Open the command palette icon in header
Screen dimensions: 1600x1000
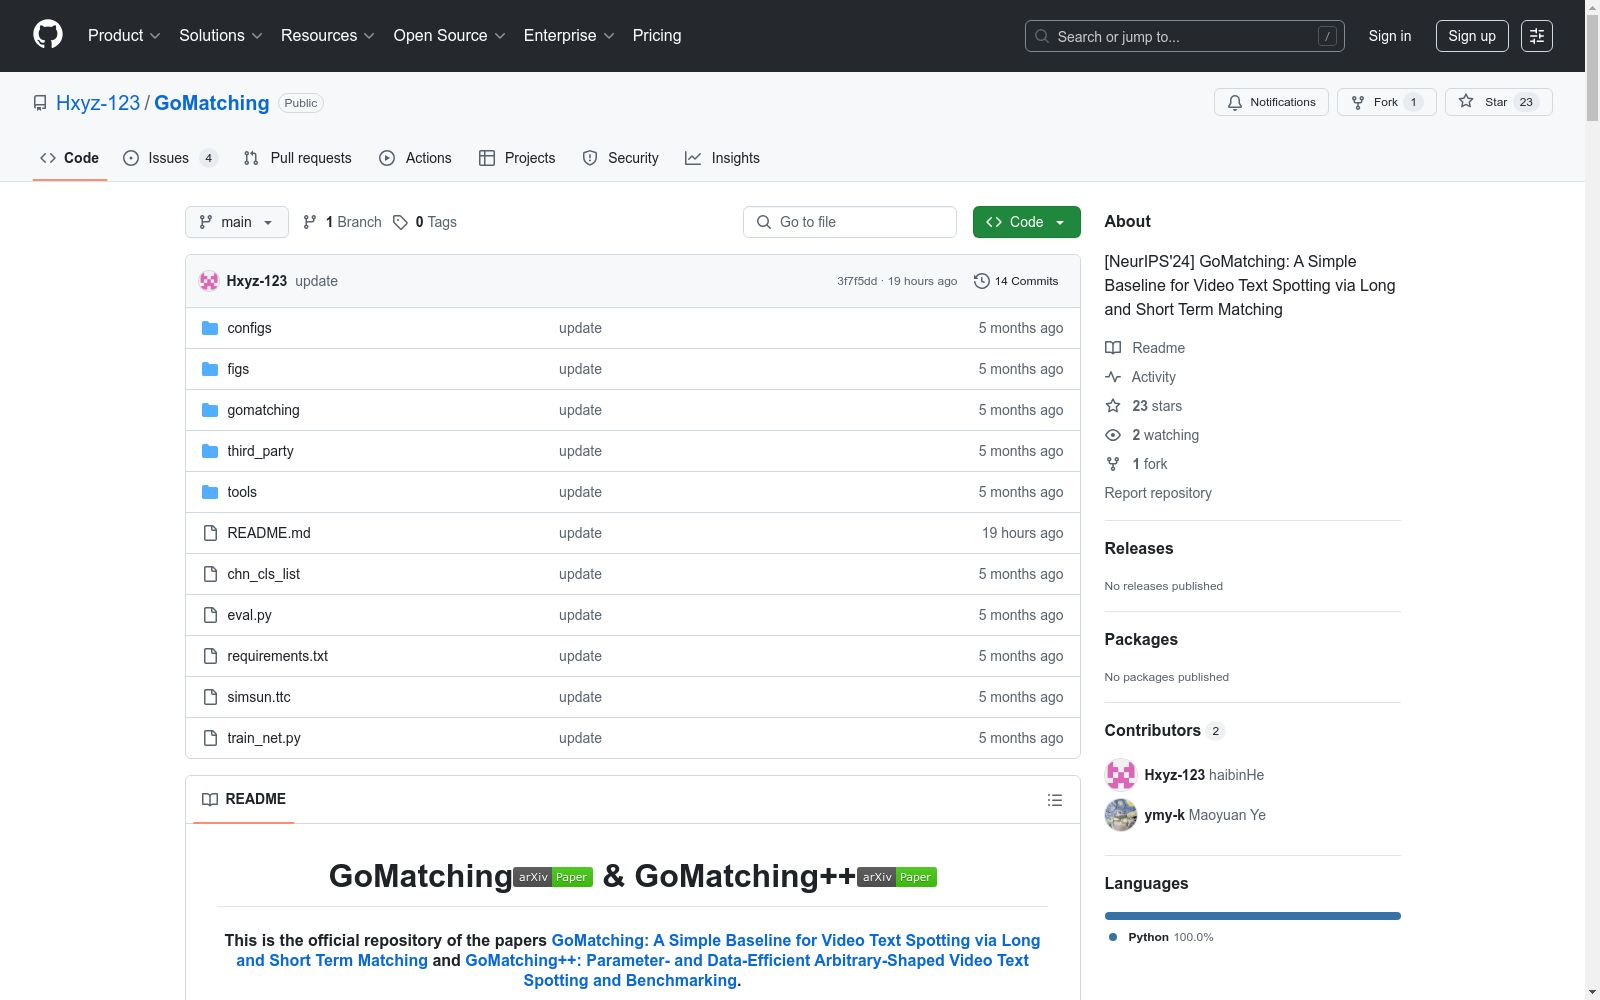pyautogui.click(x=1537, y=36)
